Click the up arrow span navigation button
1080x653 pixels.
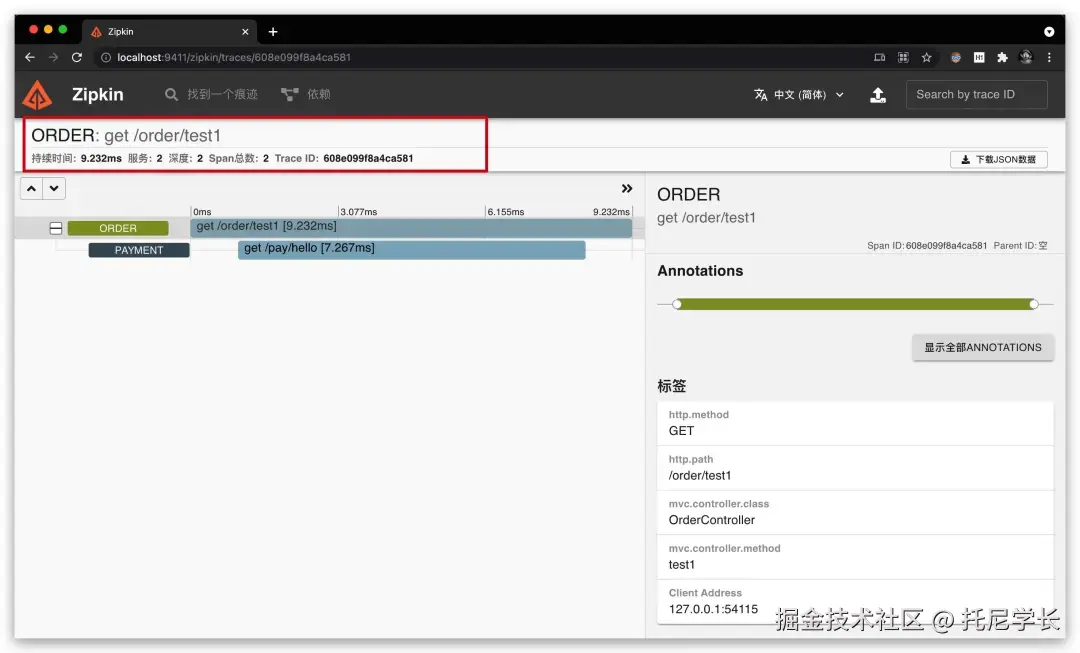[32, 188]
